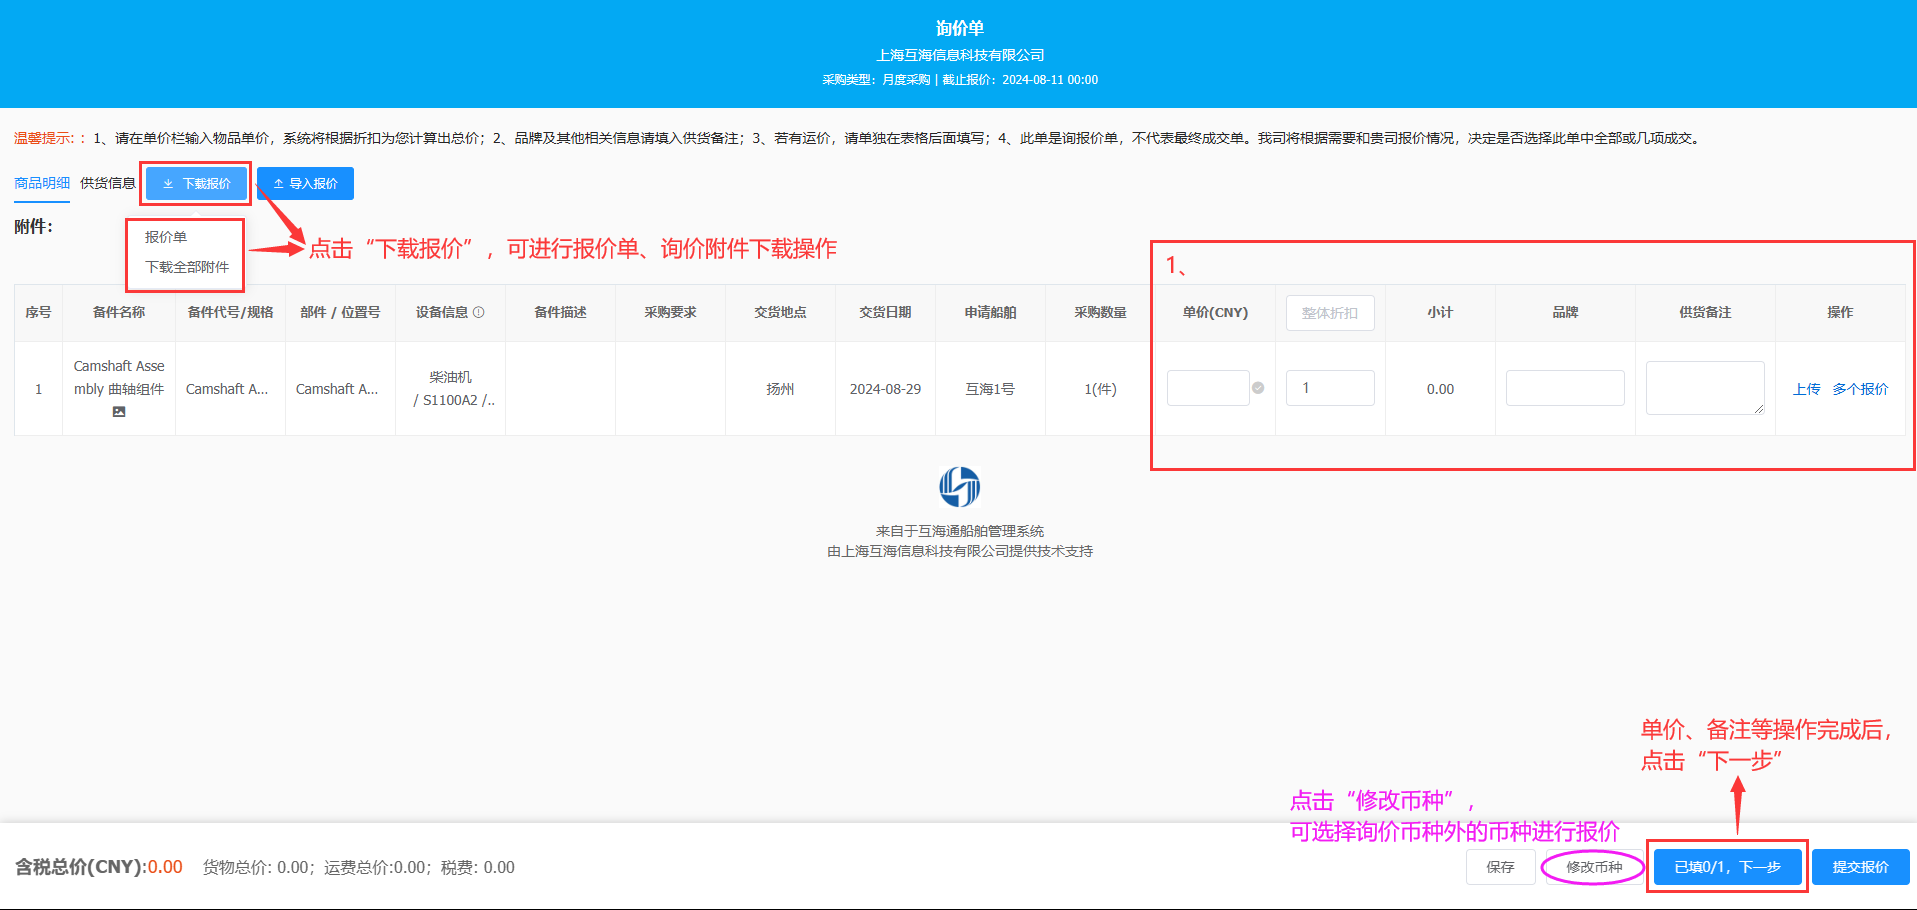Click the 保存 button
The image size is (1917, 910).
click(1500, 867)
